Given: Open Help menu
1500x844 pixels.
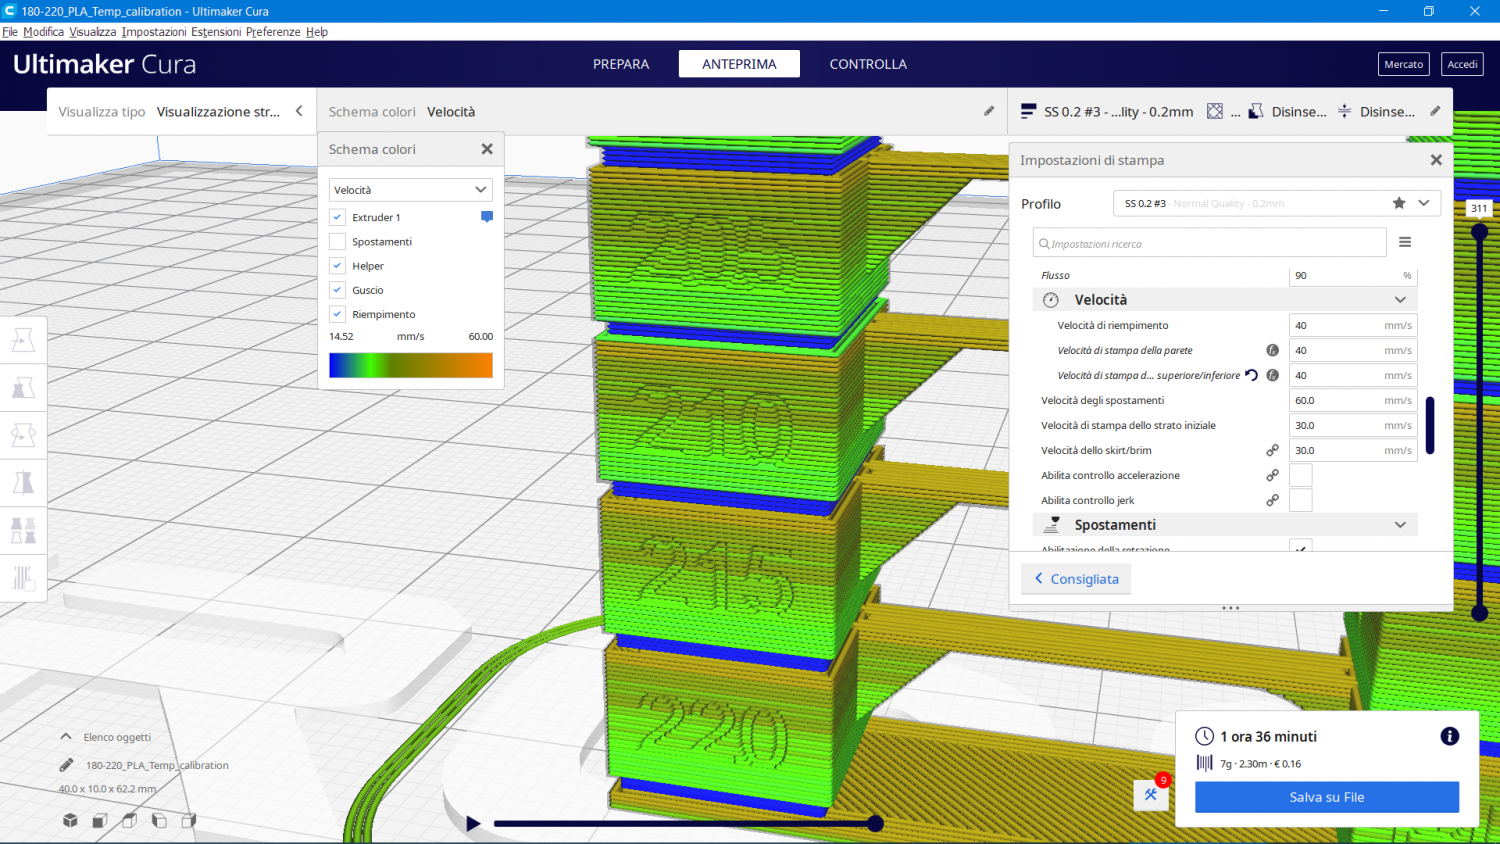Looking at the screenshot, I should click(x=317, y=32).
